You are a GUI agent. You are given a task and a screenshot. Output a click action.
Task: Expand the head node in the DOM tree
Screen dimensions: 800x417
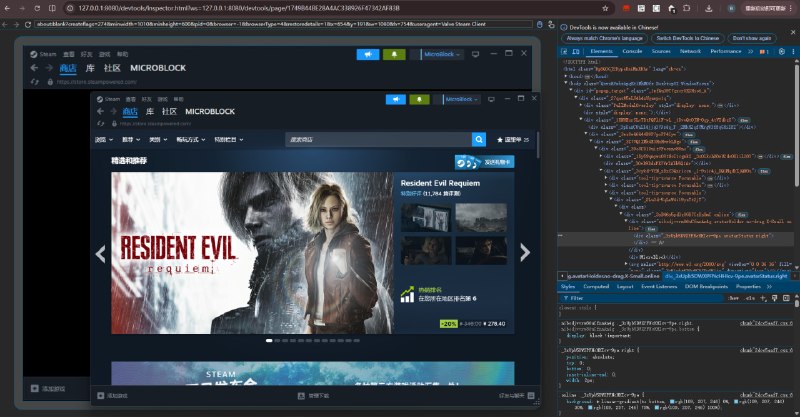click(566, 76)
